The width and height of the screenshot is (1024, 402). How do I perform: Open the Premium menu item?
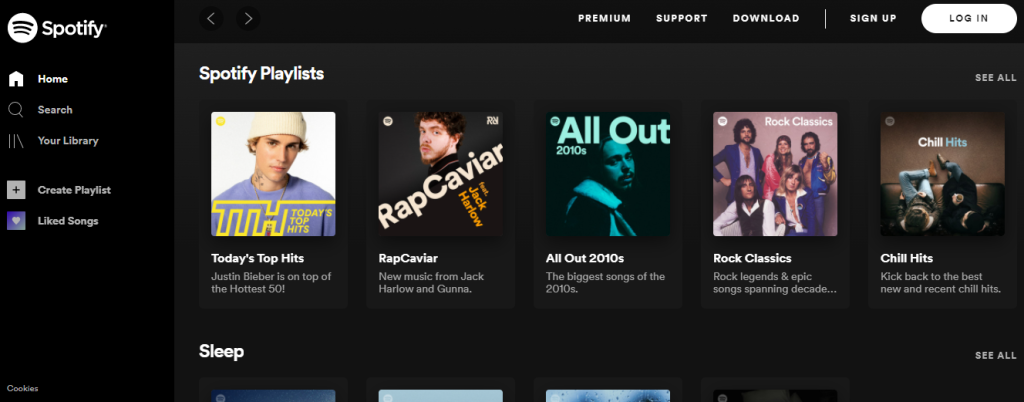tap(604, 18)
